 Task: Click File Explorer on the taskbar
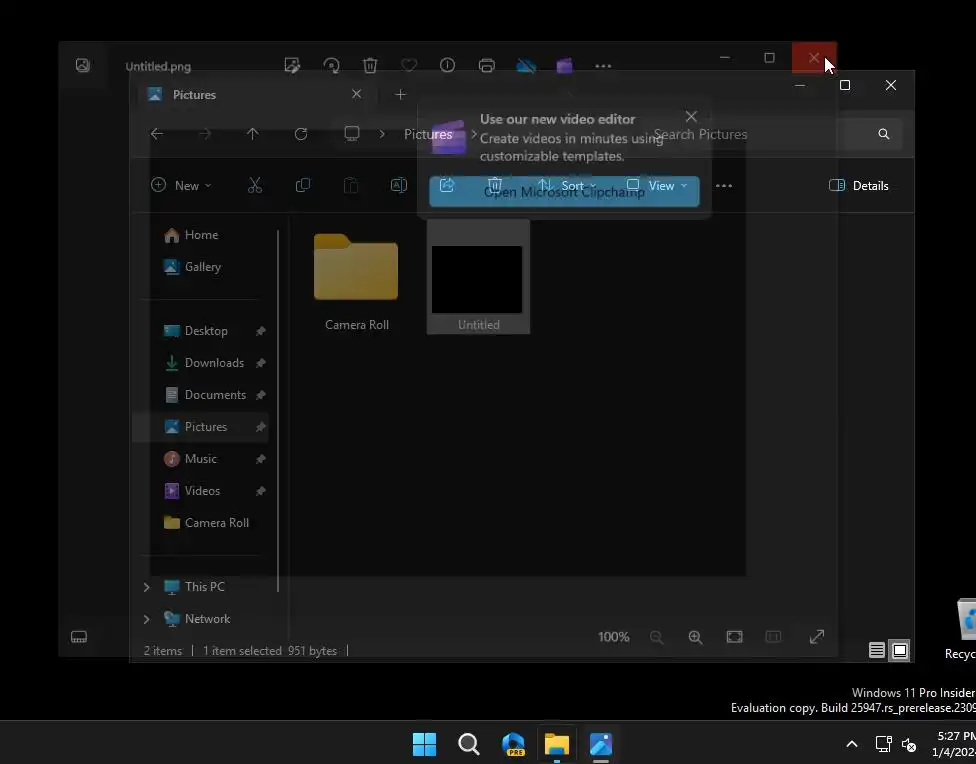click(556, 743)
